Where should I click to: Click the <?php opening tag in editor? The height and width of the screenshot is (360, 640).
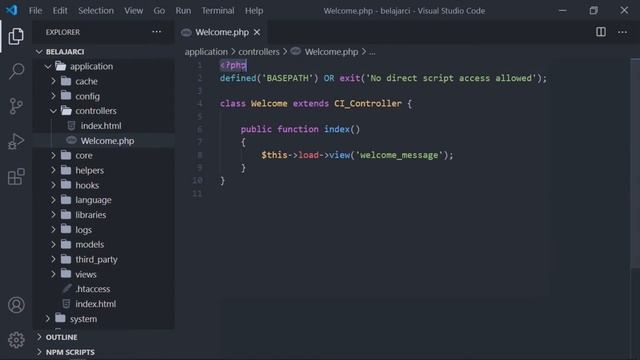(233, 65)
